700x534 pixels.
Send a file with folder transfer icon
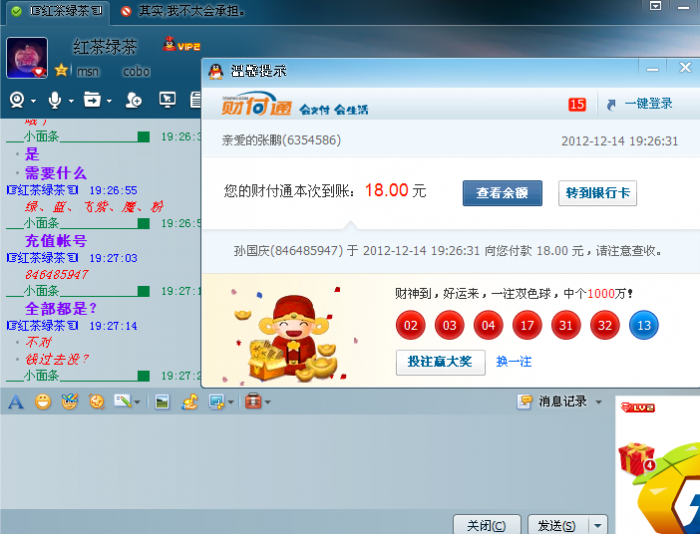tap(92, 100)
